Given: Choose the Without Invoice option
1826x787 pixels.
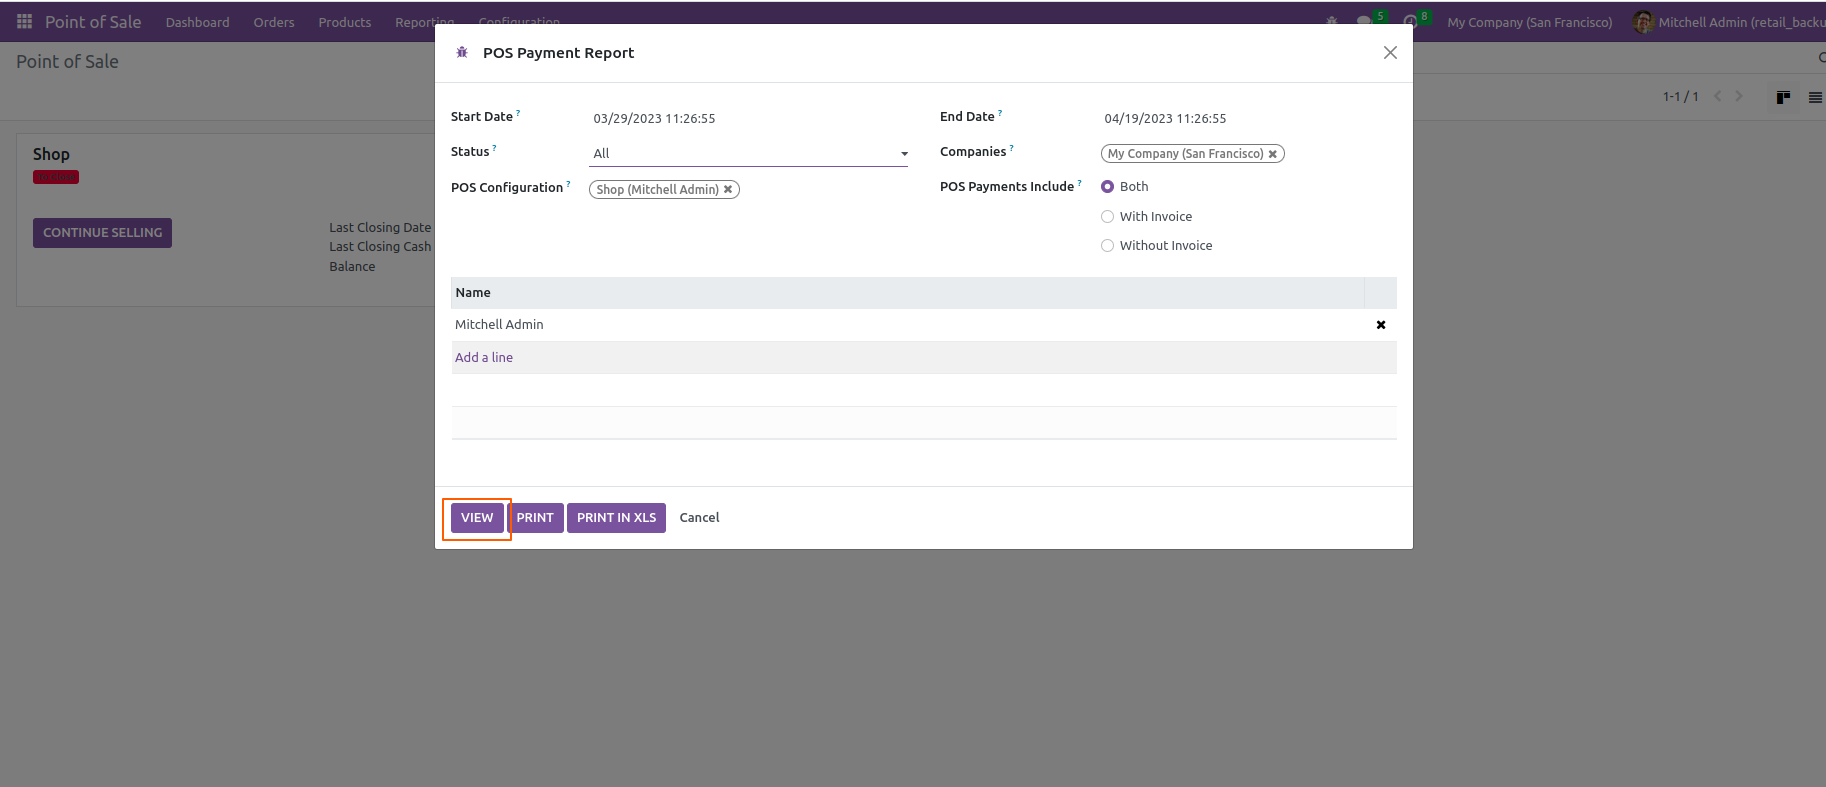Looking at the screenshot, I should point(1107,246).
